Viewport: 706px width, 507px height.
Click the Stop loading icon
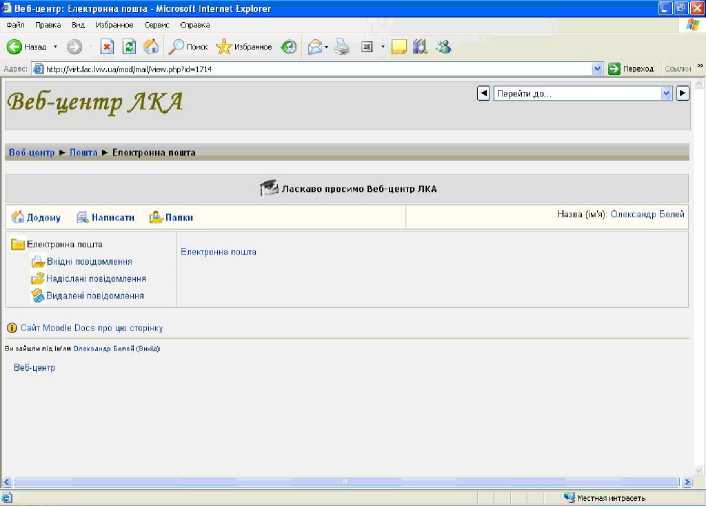click(107, 46)
